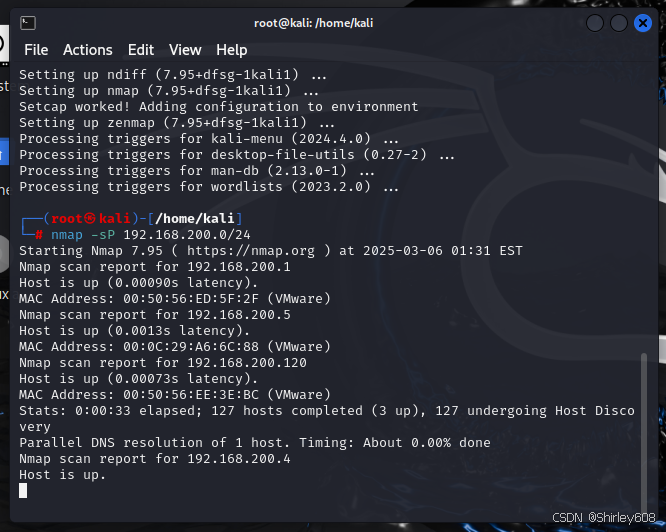This screenshot has height=532, width=666.
Task: Close the terminal with the blue X button
Action: (x=643, y=23)
